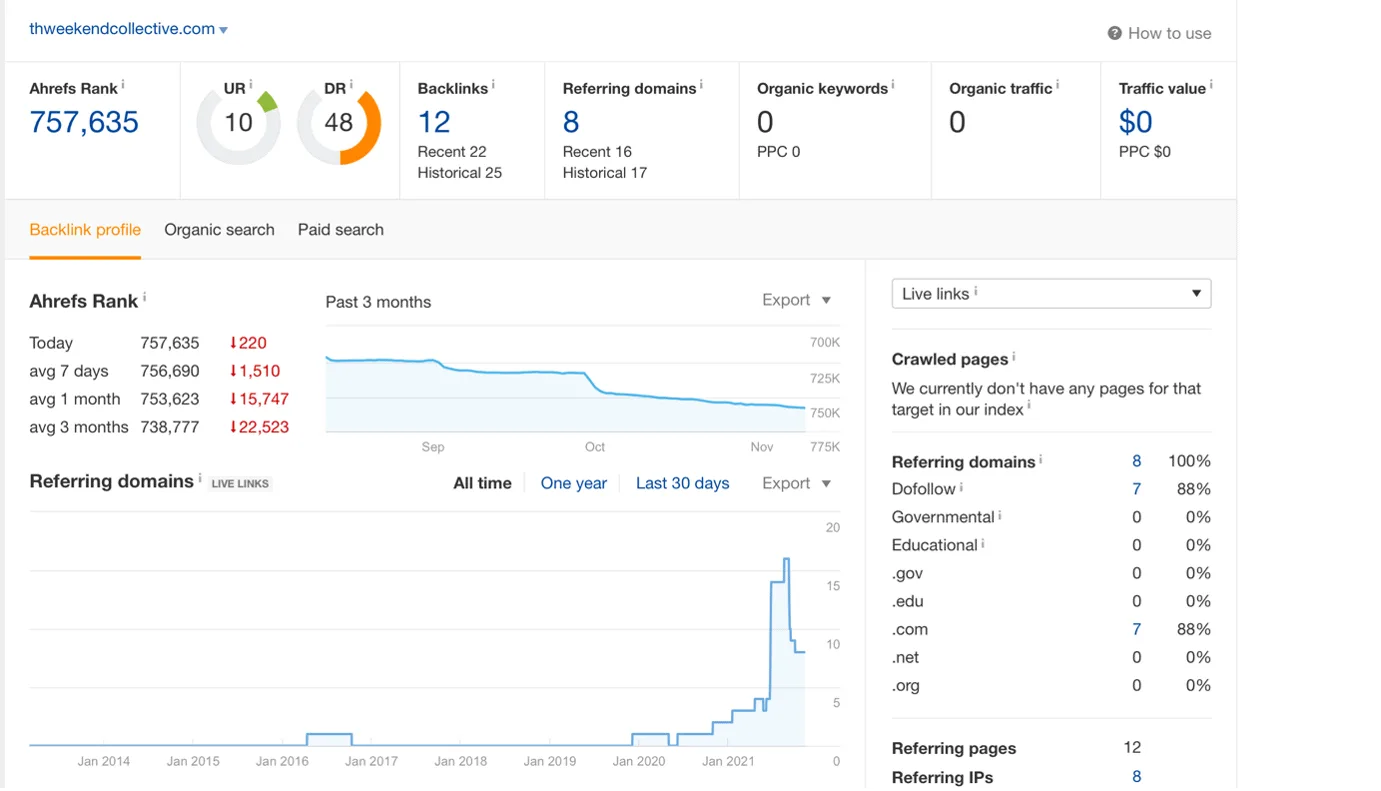Click info icon by sidebar Referring domains row
This screenshot has height=791, width=1381.
click(x=1041, y=459)
